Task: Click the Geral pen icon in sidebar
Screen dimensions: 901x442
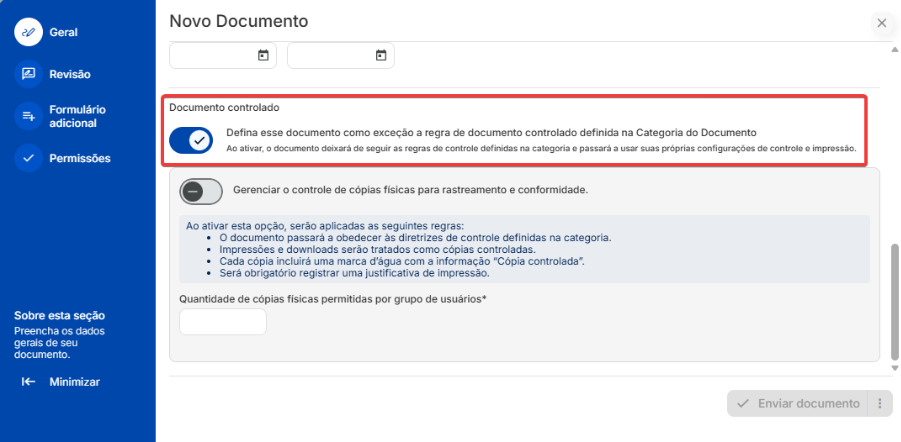Action: (x=28, y=32)
